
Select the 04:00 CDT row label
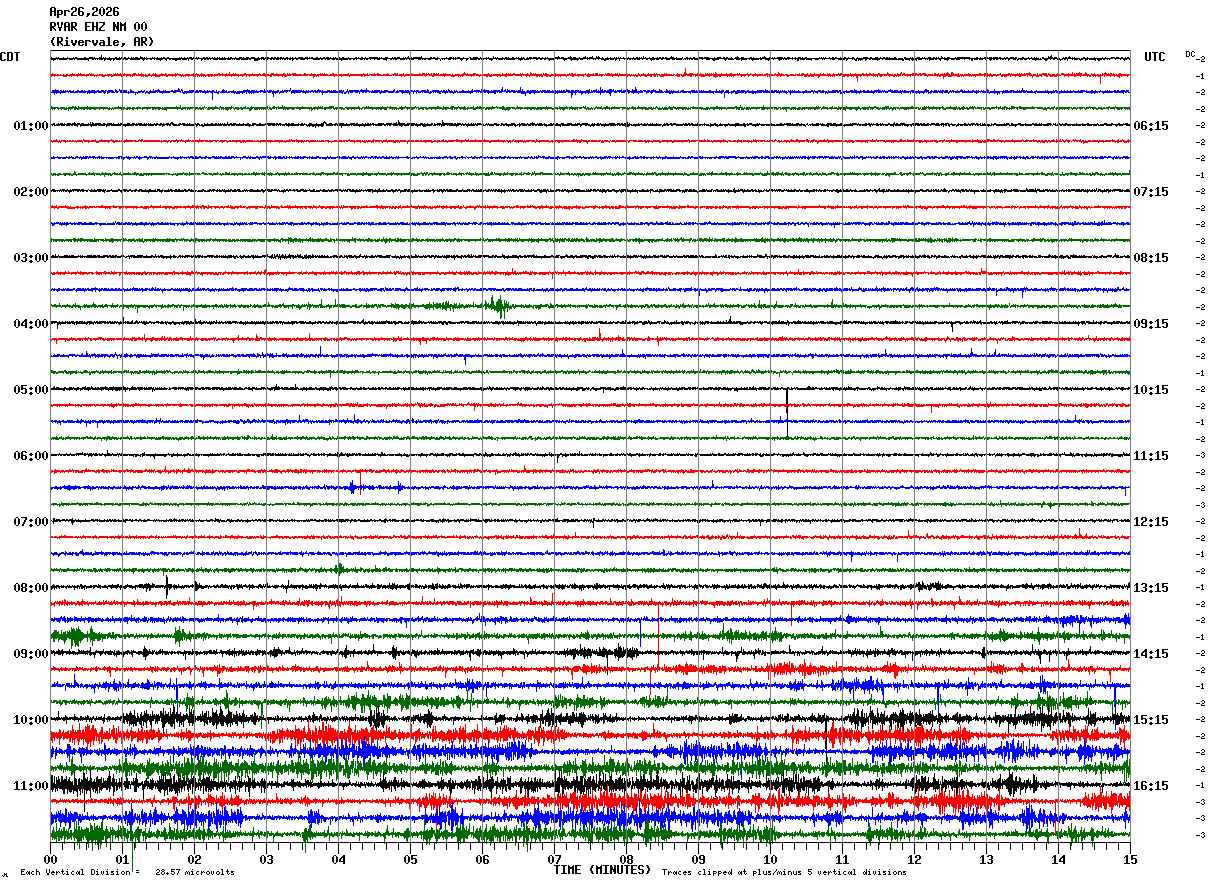click(30, 324)
